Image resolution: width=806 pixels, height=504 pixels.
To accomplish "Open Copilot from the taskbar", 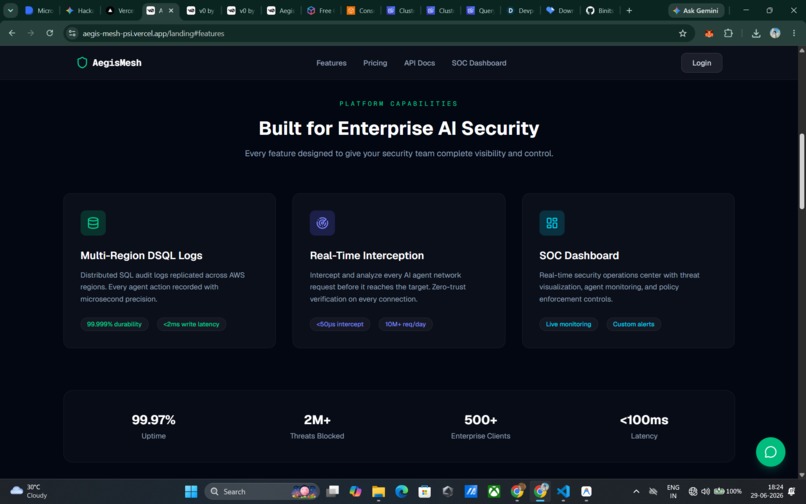I will pyautogui.click(x=355, y=492).
